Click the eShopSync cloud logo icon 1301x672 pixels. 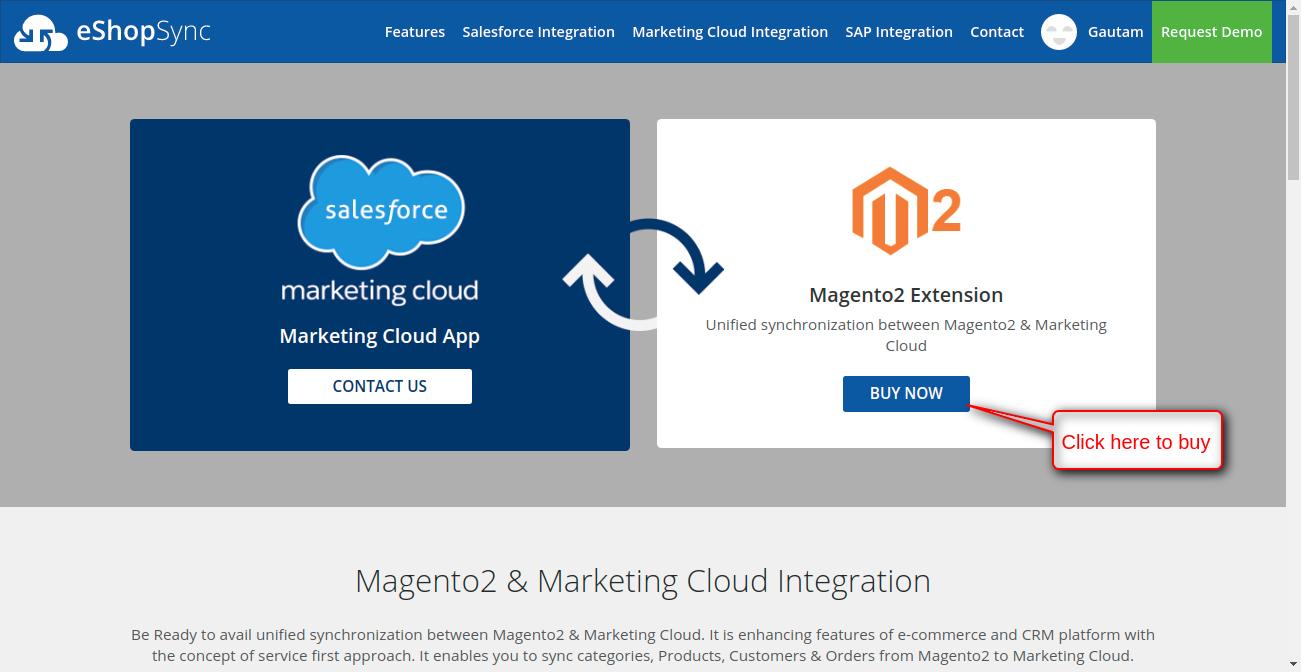pyautogui.click(x=40, y=33)
